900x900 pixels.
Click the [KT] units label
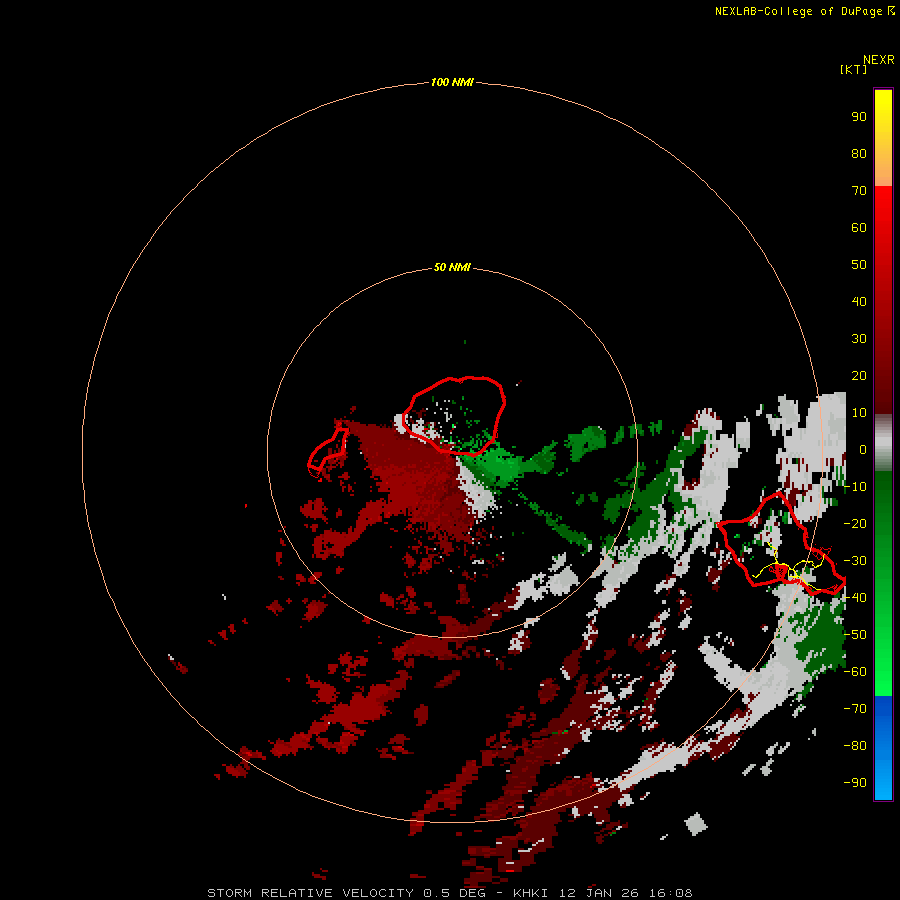pyautogui.click(x=853, y=69)
